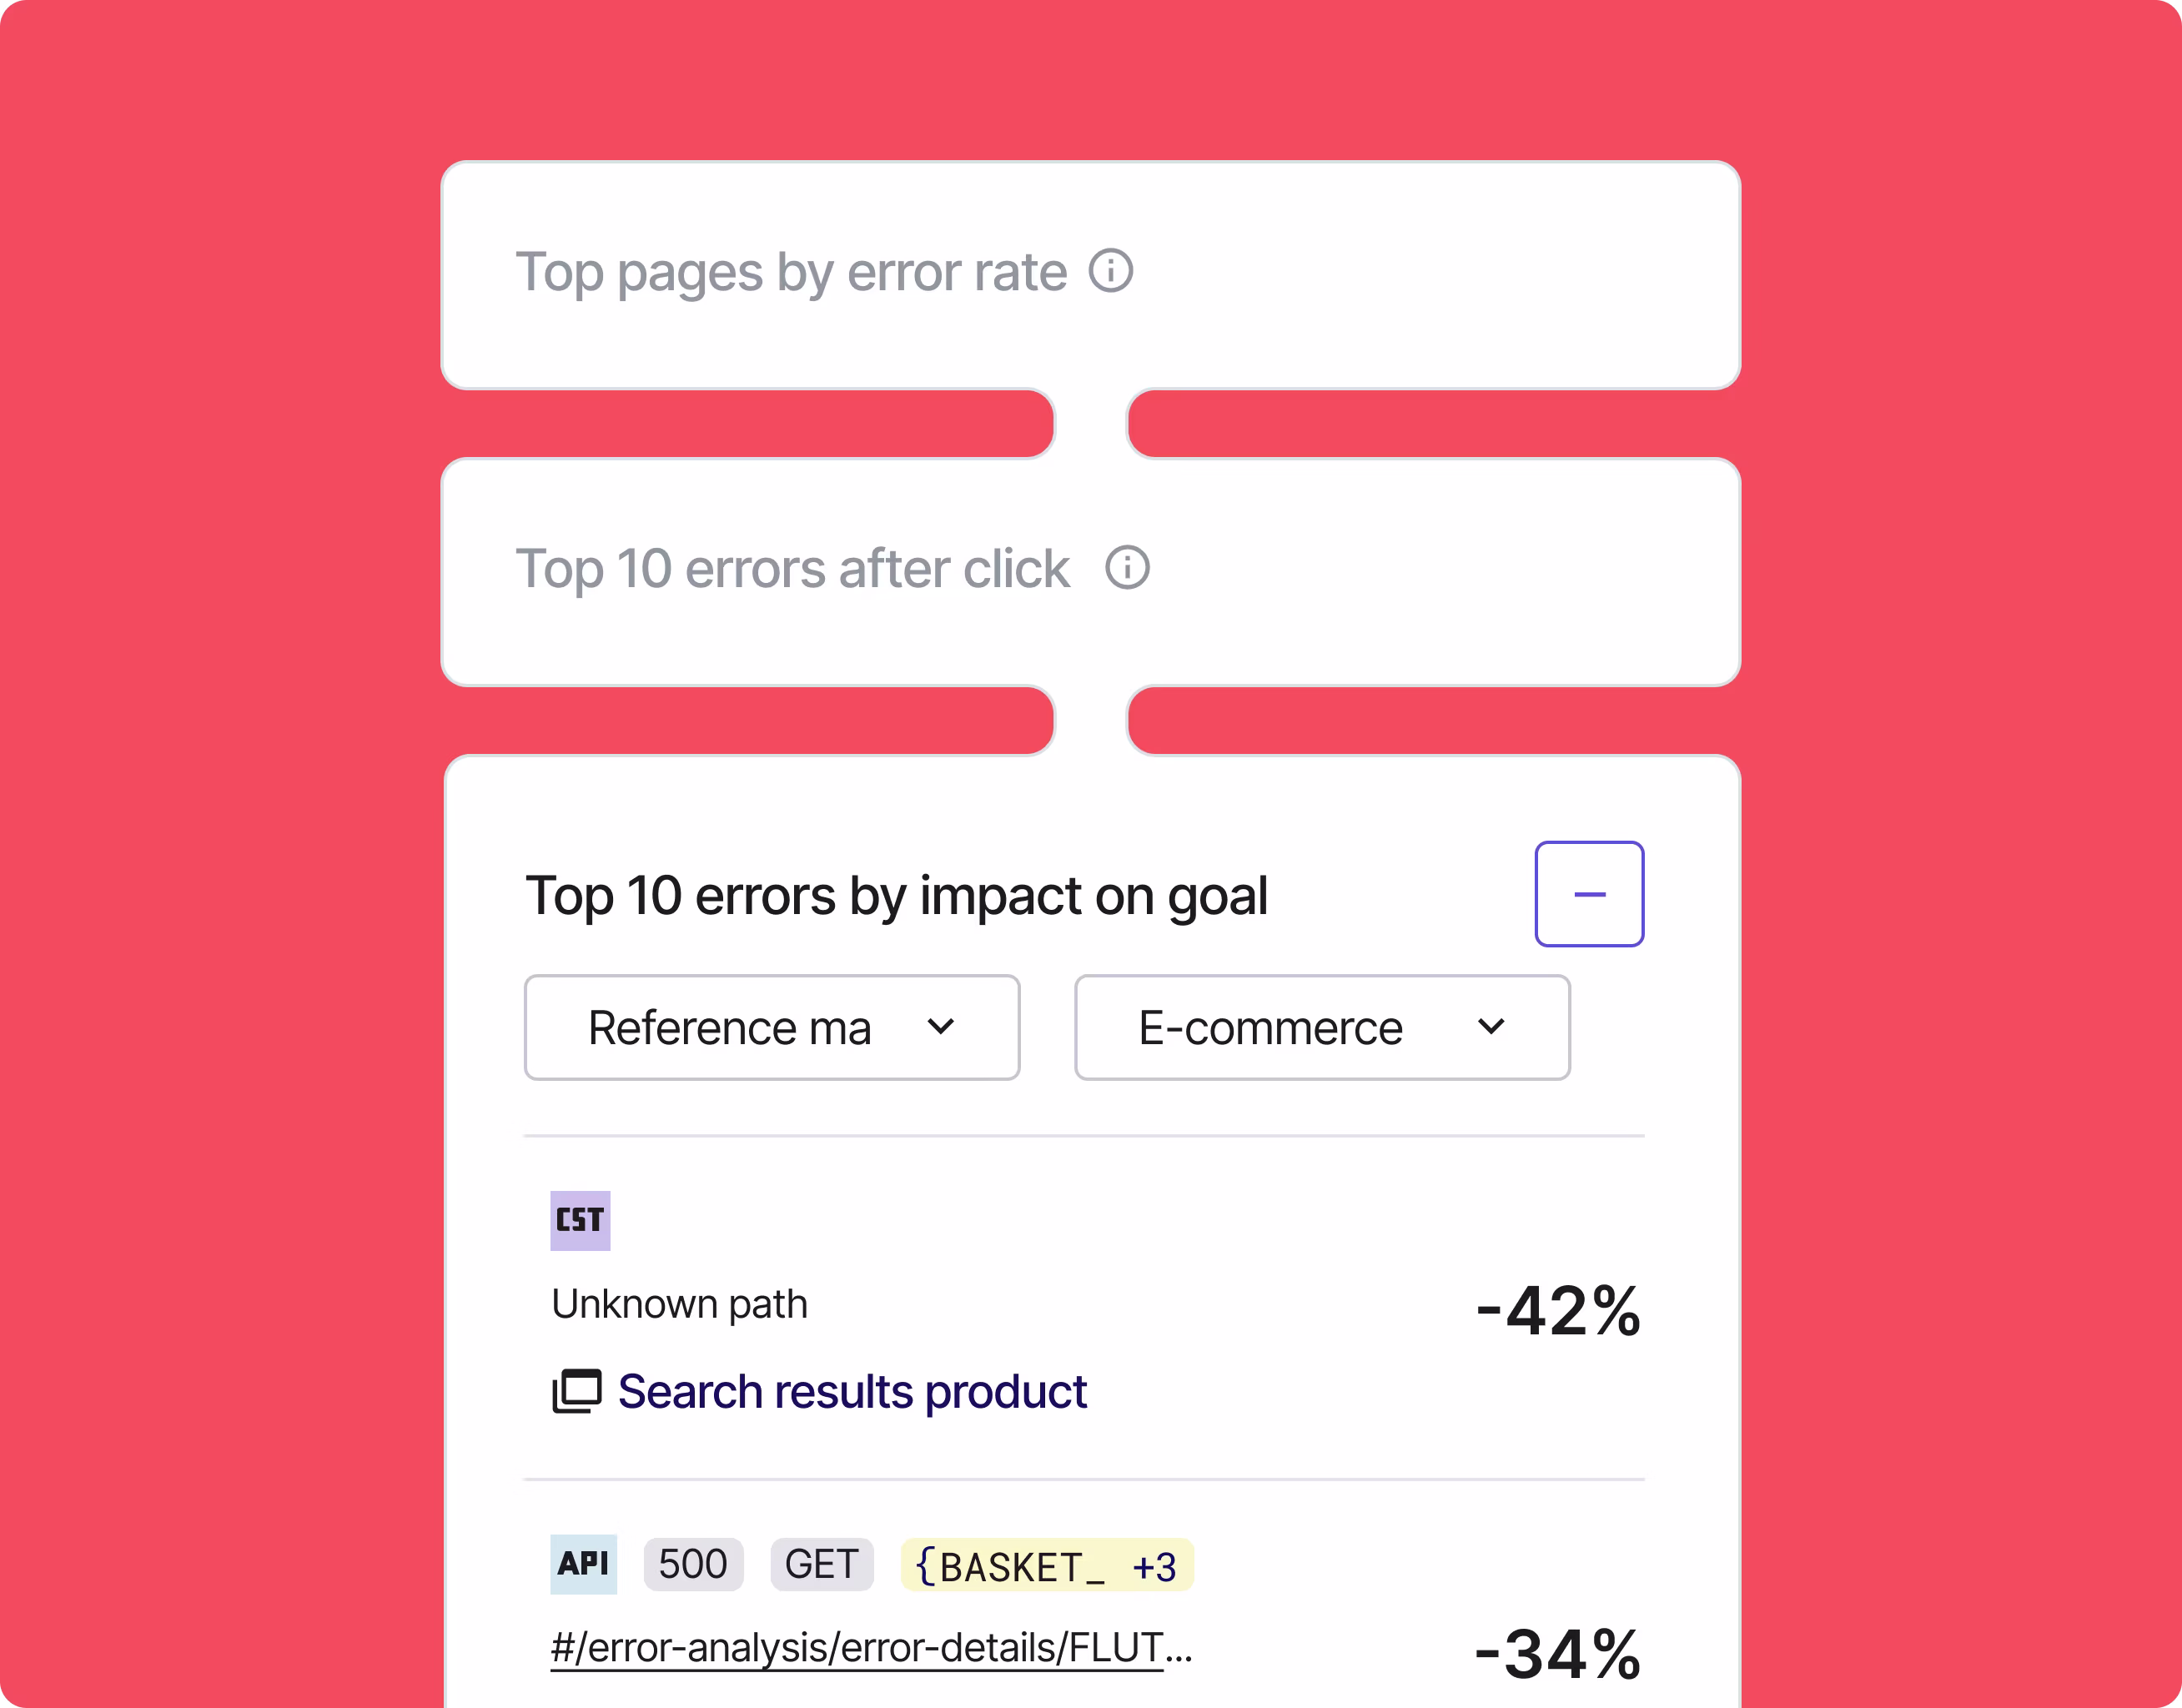Open the Reference ma dropdown
Screen dimensions: 2182x1708
772,1027
